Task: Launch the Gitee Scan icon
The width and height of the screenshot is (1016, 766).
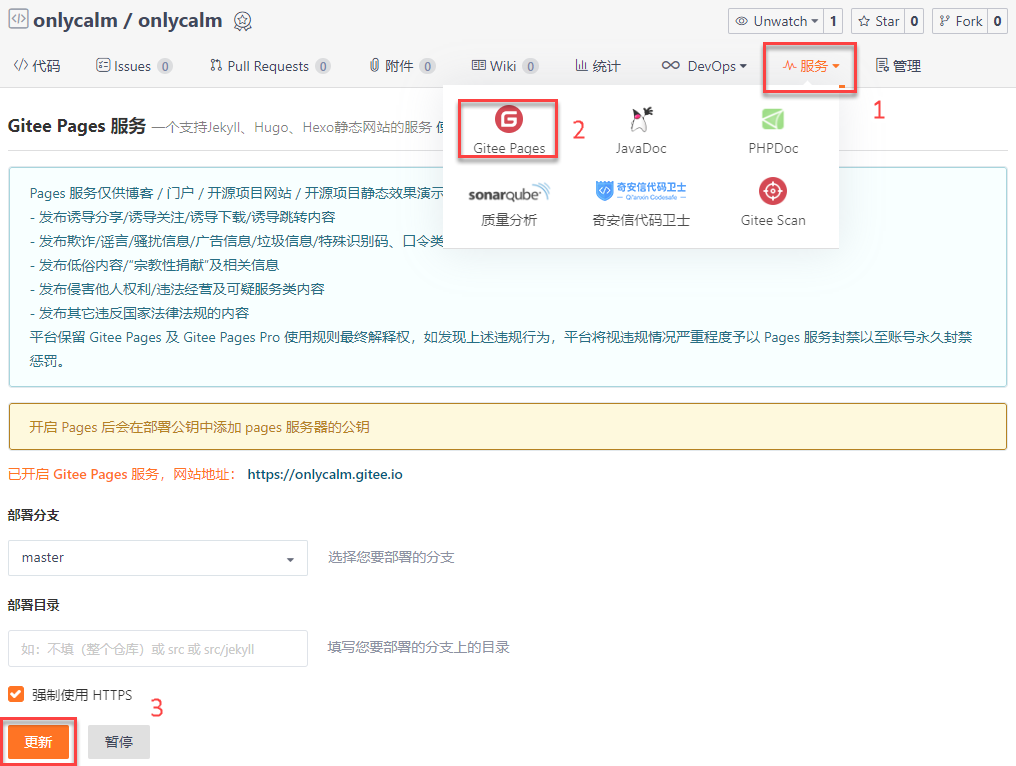Action: click(772, 192)
